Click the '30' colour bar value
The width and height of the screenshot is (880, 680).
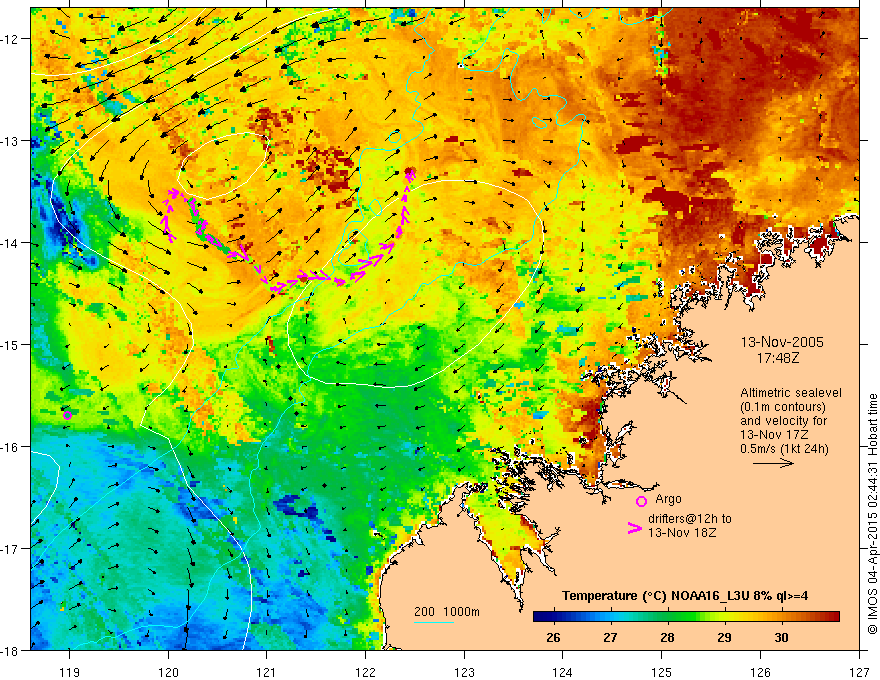point(781,637)
